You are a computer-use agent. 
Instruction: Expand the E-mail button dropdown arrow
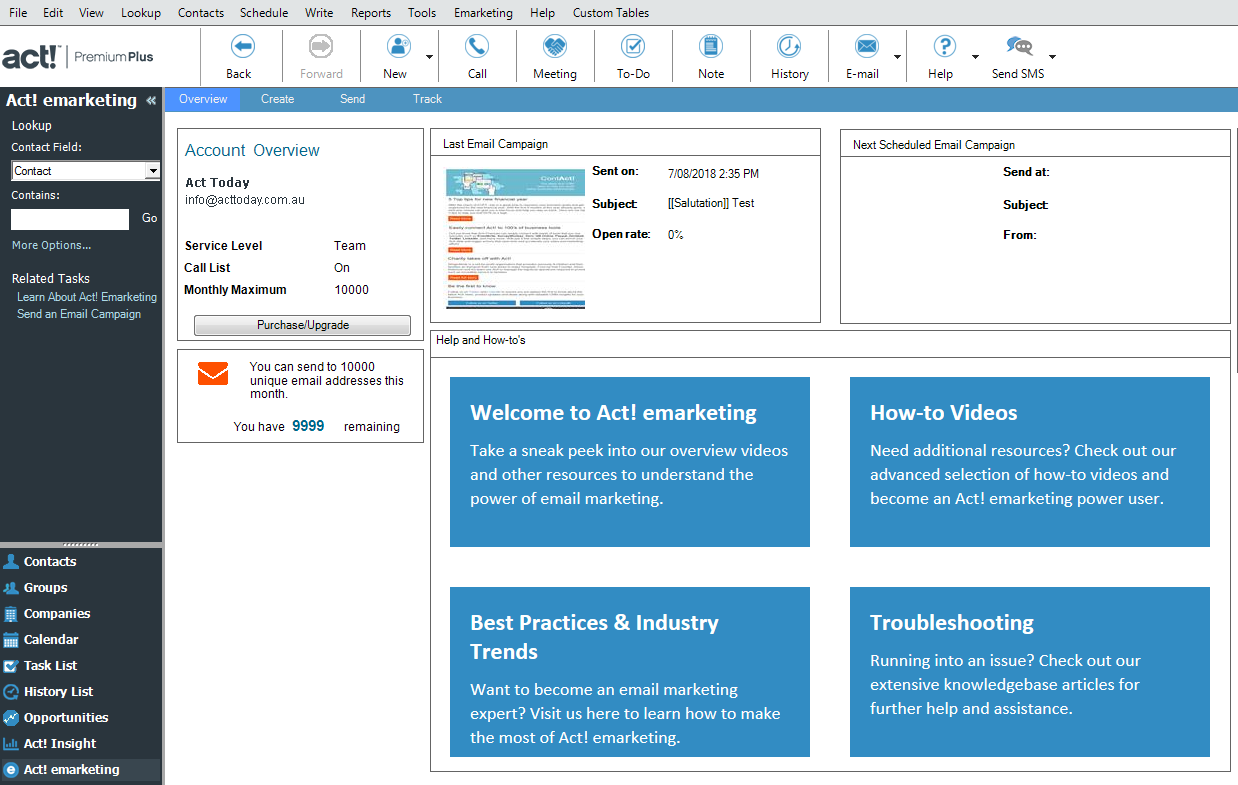(x=897, y=57)
